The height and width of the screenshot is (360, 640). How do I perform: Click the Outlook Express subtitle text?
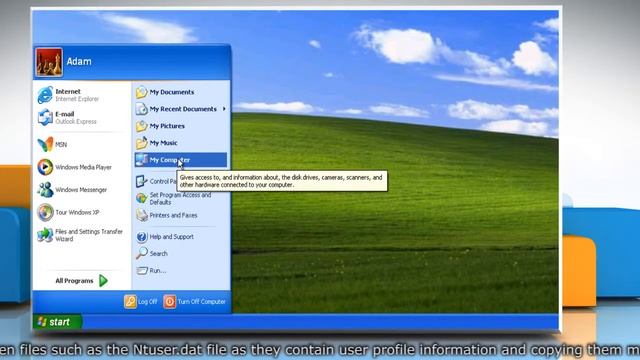pos(76,122)
